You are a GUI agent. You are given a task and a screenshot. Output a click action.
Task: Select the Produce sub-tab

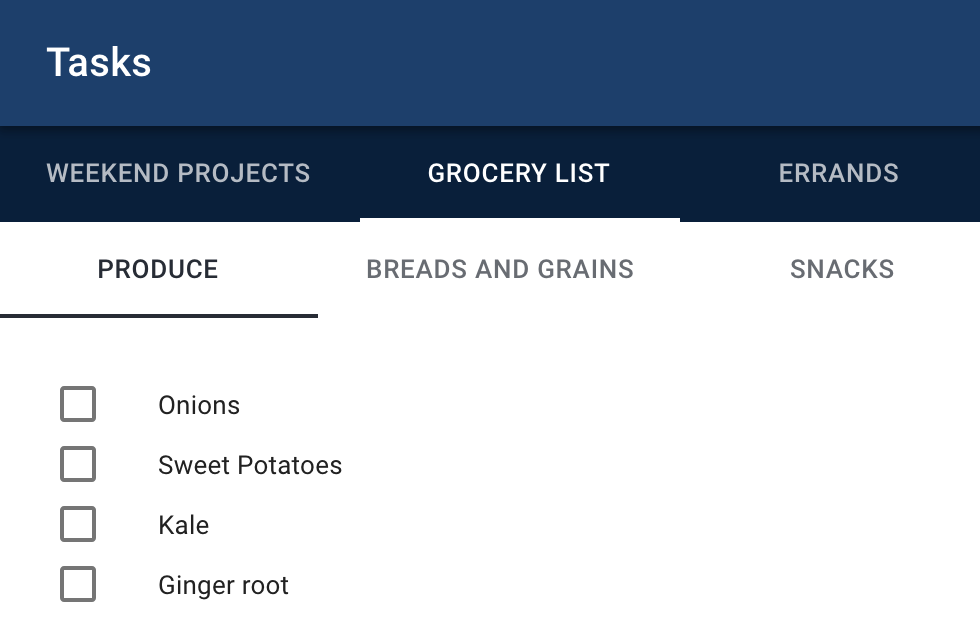coord(158,269)
